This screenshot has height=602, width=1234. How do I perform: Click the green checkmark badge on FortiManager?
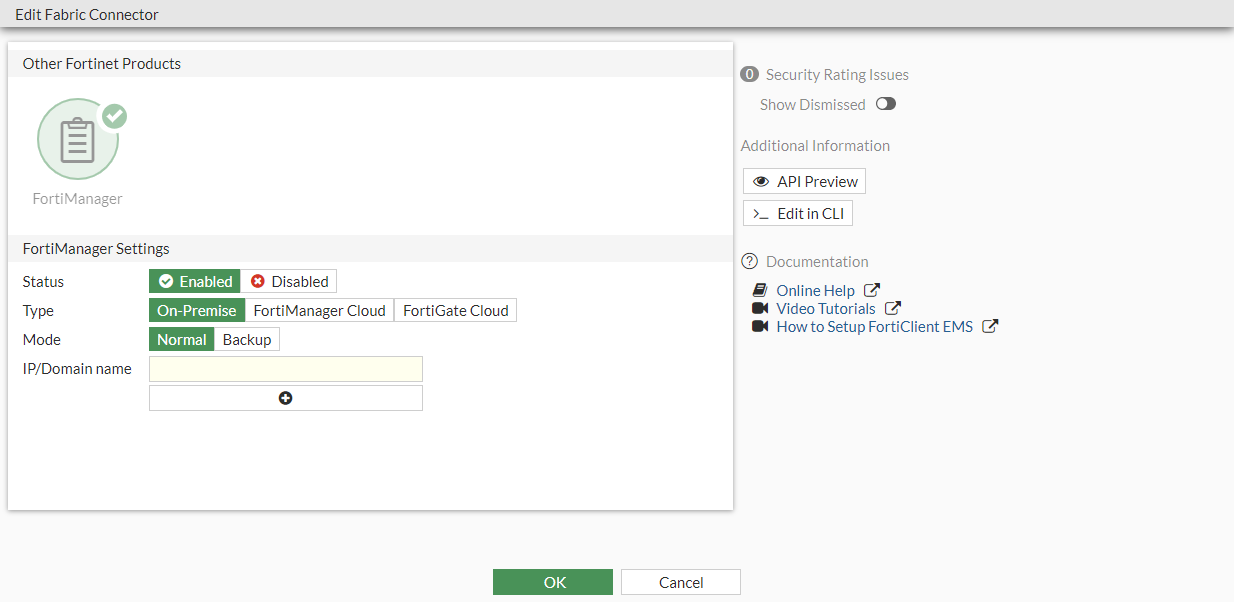(x=115, y=116)
